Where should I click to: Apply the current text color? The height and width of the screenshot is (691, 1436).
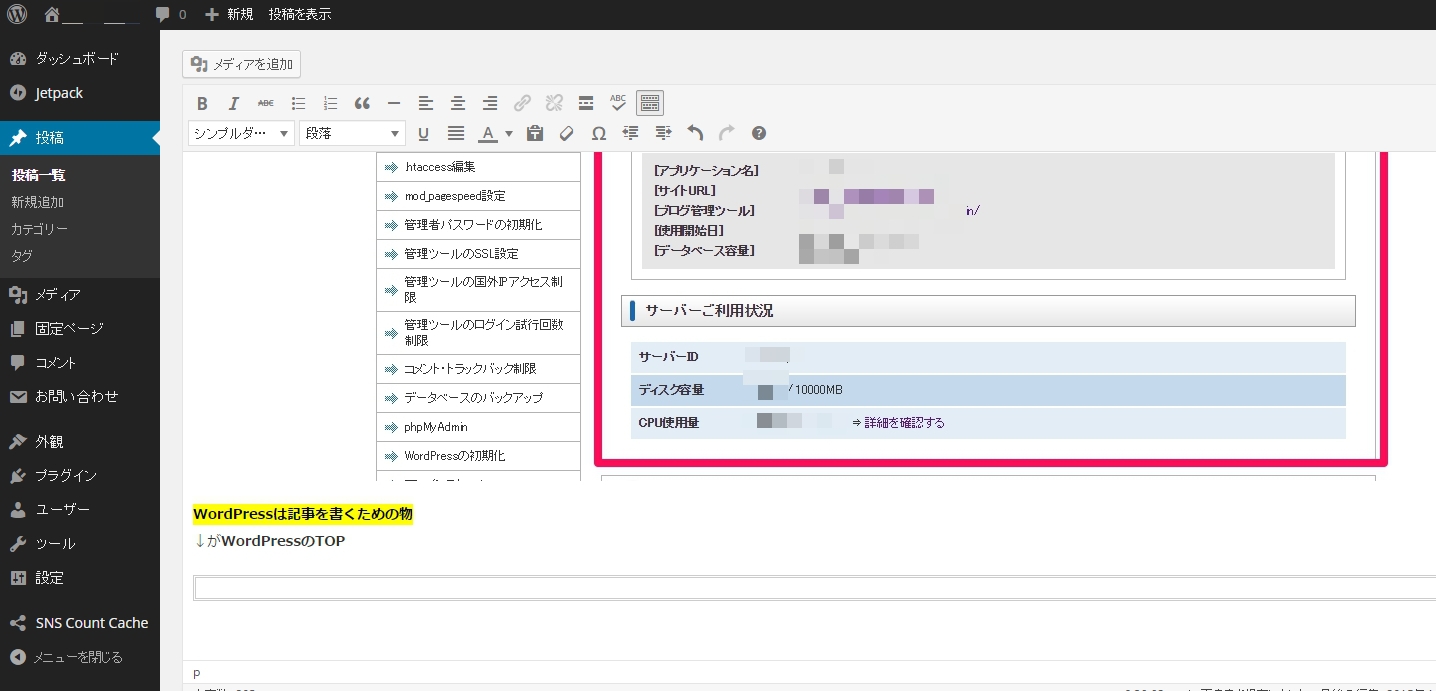pos(488,133)
